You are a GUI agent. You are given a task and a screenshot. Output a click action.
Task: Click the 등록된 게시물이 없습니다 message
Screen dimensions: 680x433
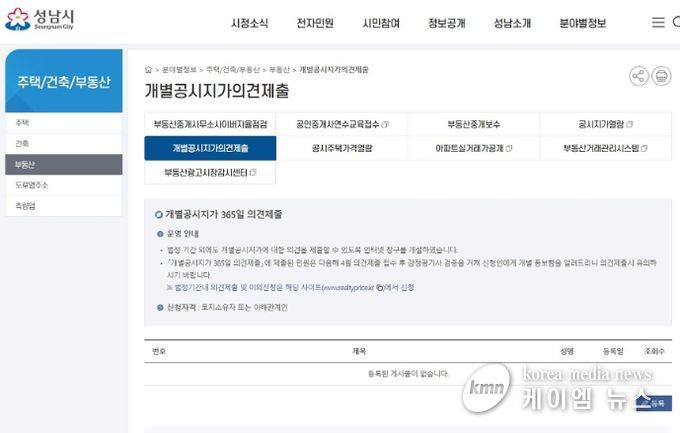[x=408, y=374]
